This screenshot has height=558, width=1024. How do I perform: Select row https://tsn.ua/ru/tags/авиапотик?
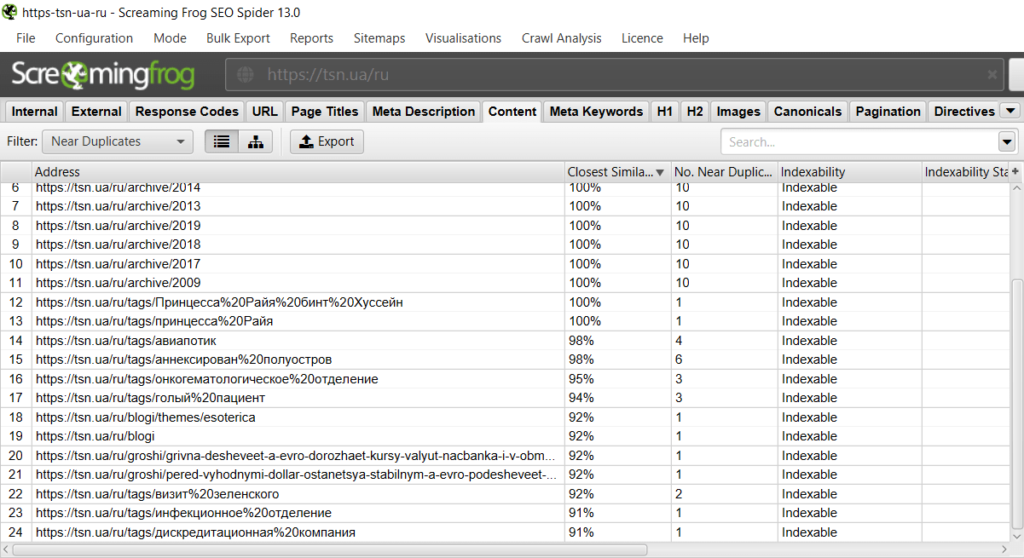(x=505, y=340)
